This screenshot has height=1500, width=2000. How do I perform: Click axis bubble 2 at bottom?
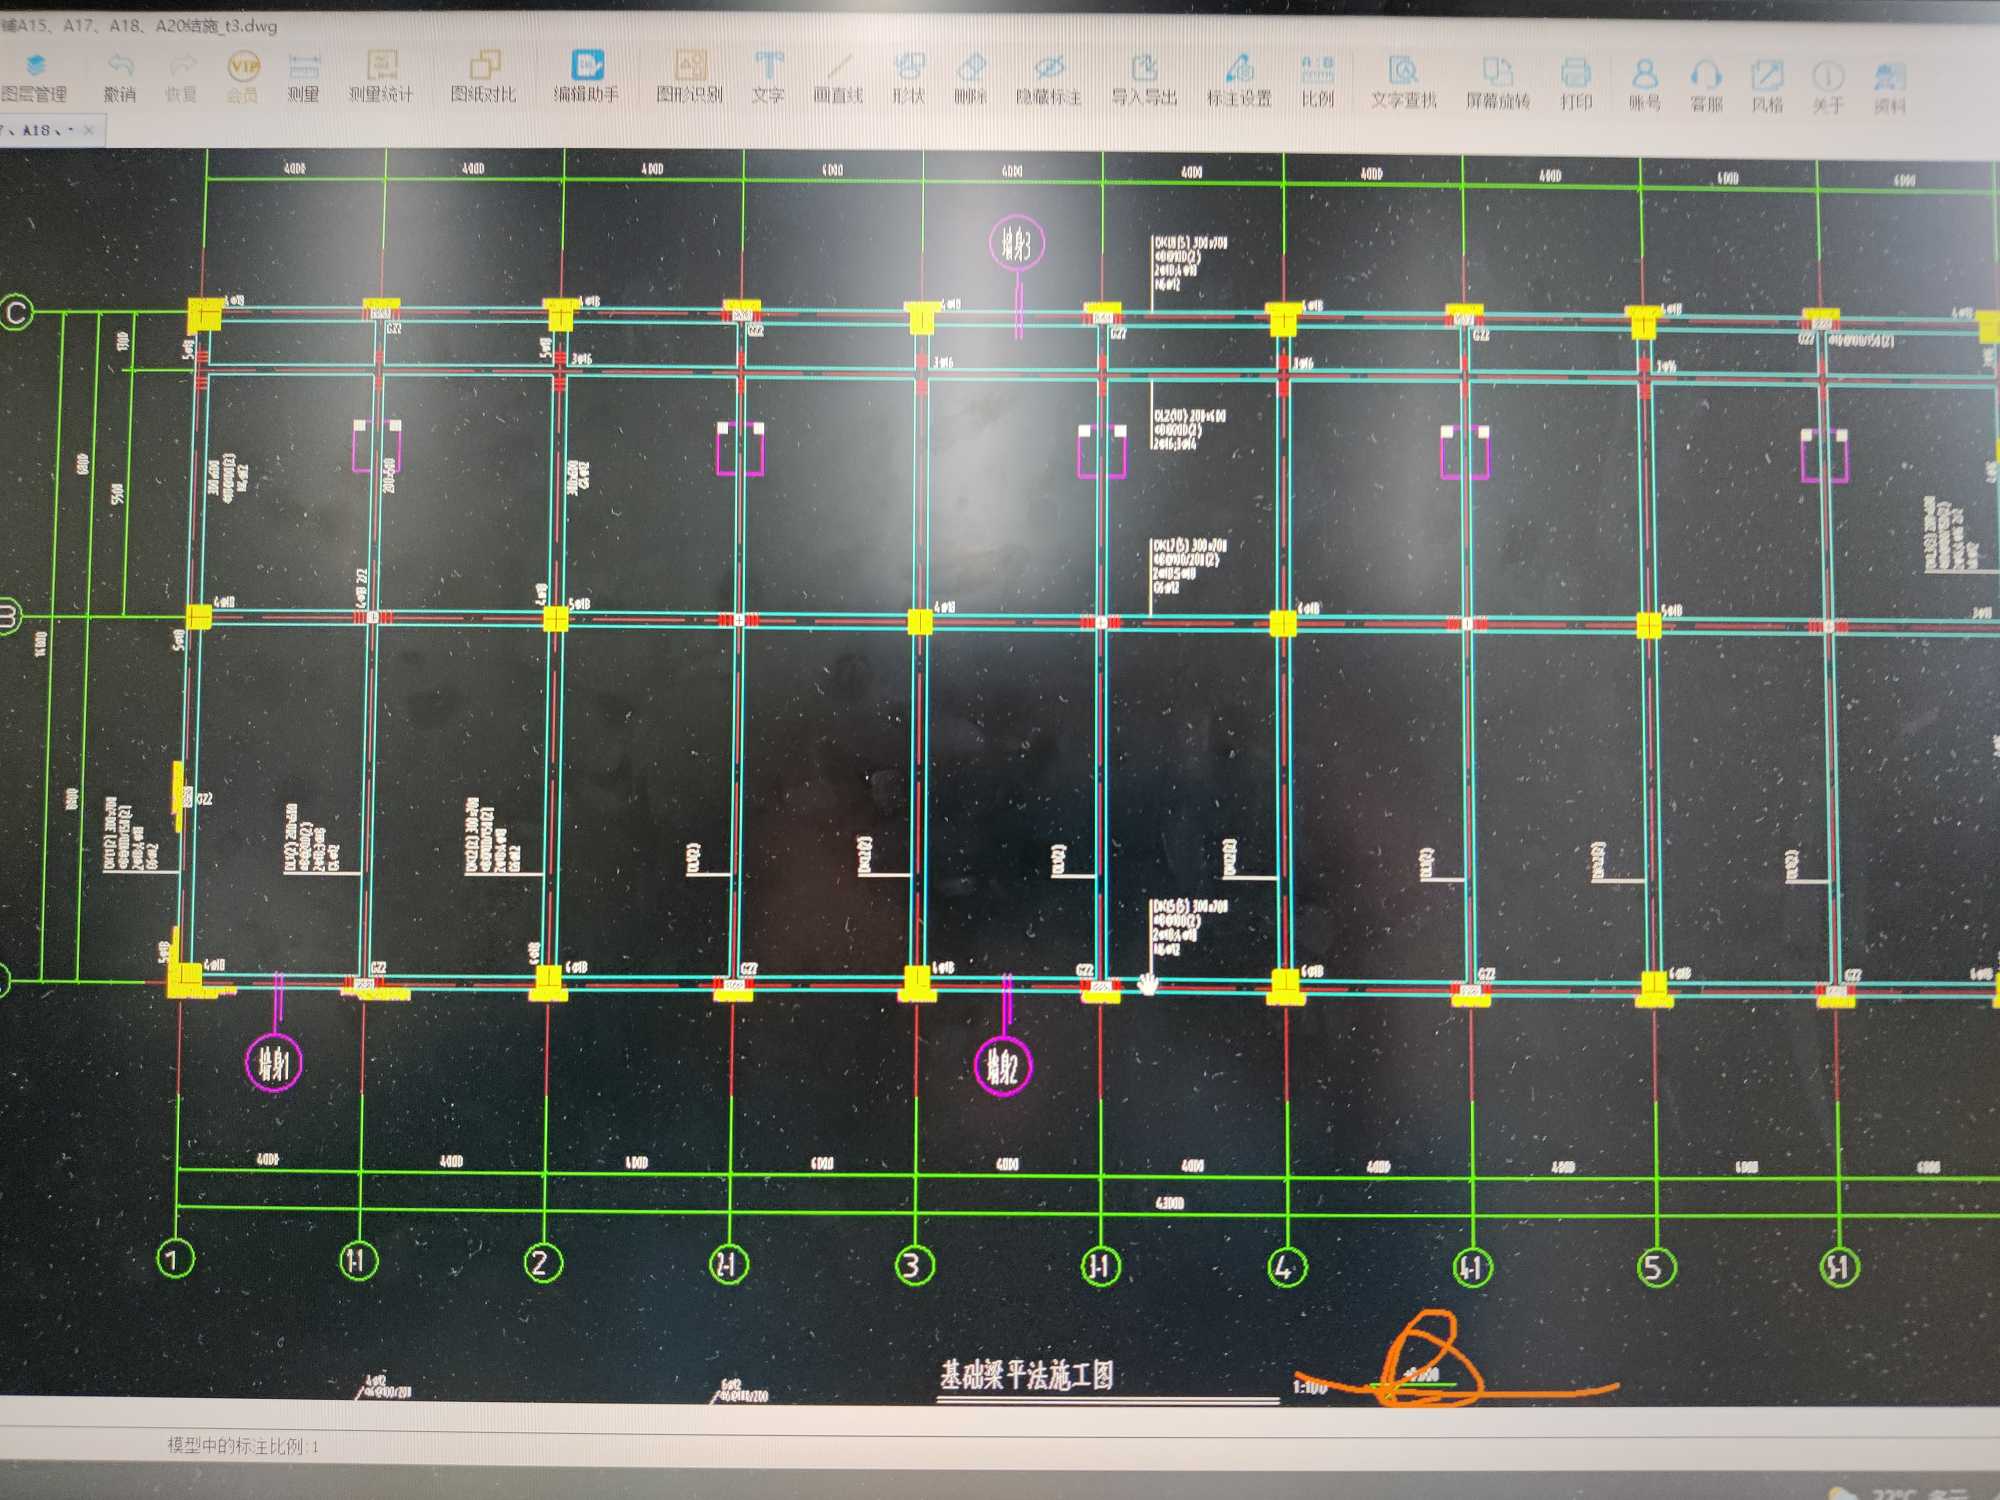[543, 1262]
